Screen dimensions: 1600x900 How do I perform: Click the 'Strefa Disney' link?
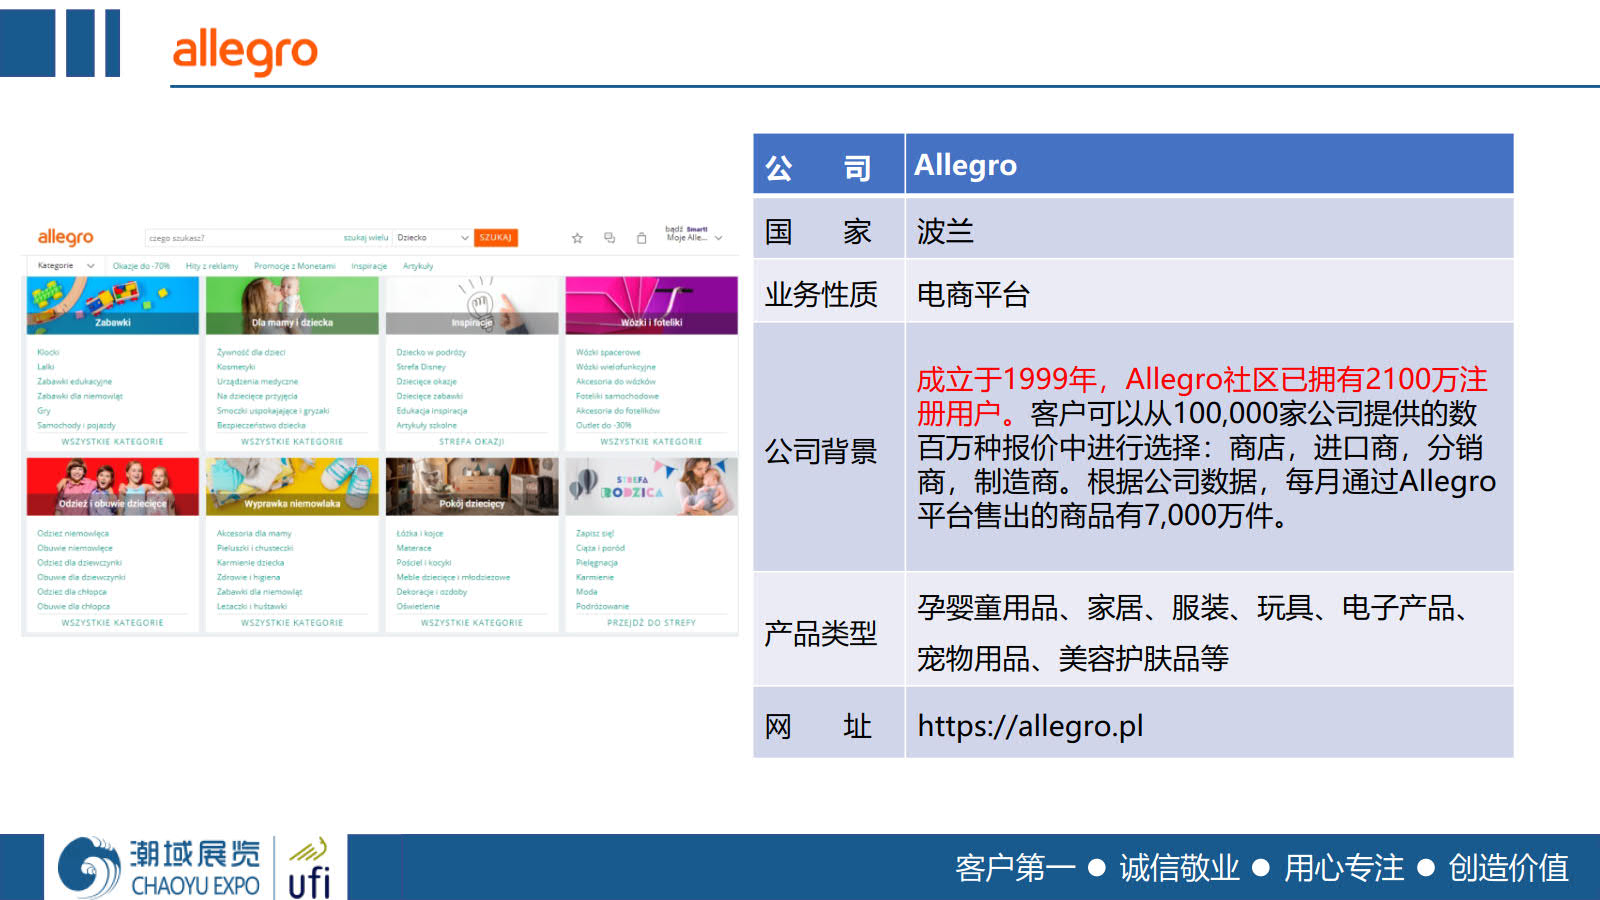(x=421, y=367)
